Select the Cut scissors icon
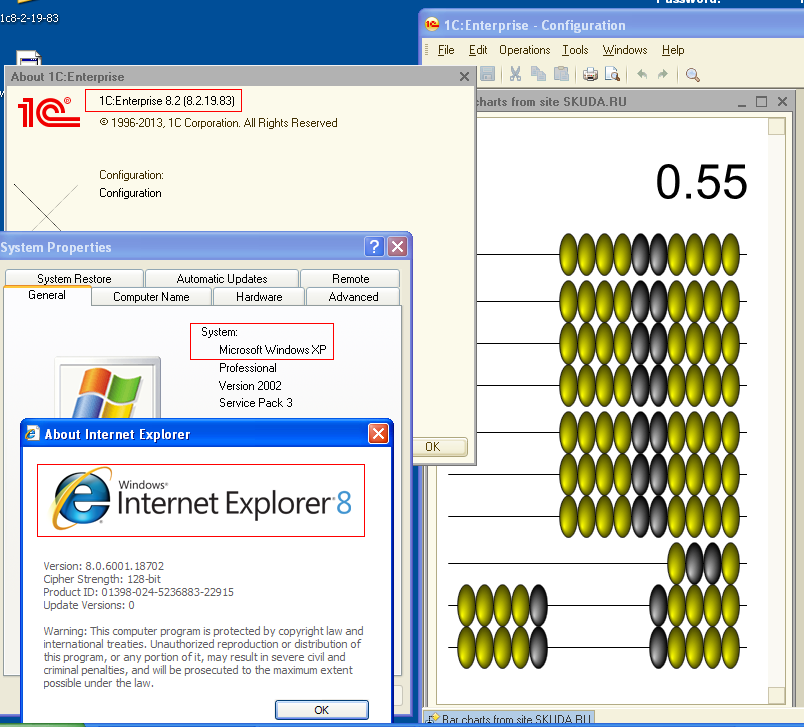This screenshot has width=804, height=727. click(515, 74)
